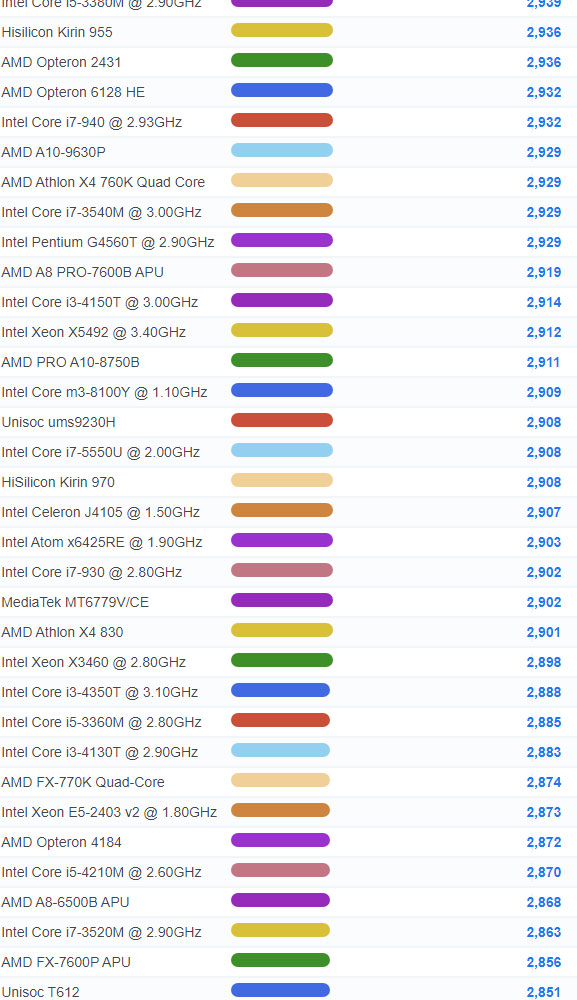Select the AMD FX-7600P APU link
The image size is (577, 1000).
[66, 961]
